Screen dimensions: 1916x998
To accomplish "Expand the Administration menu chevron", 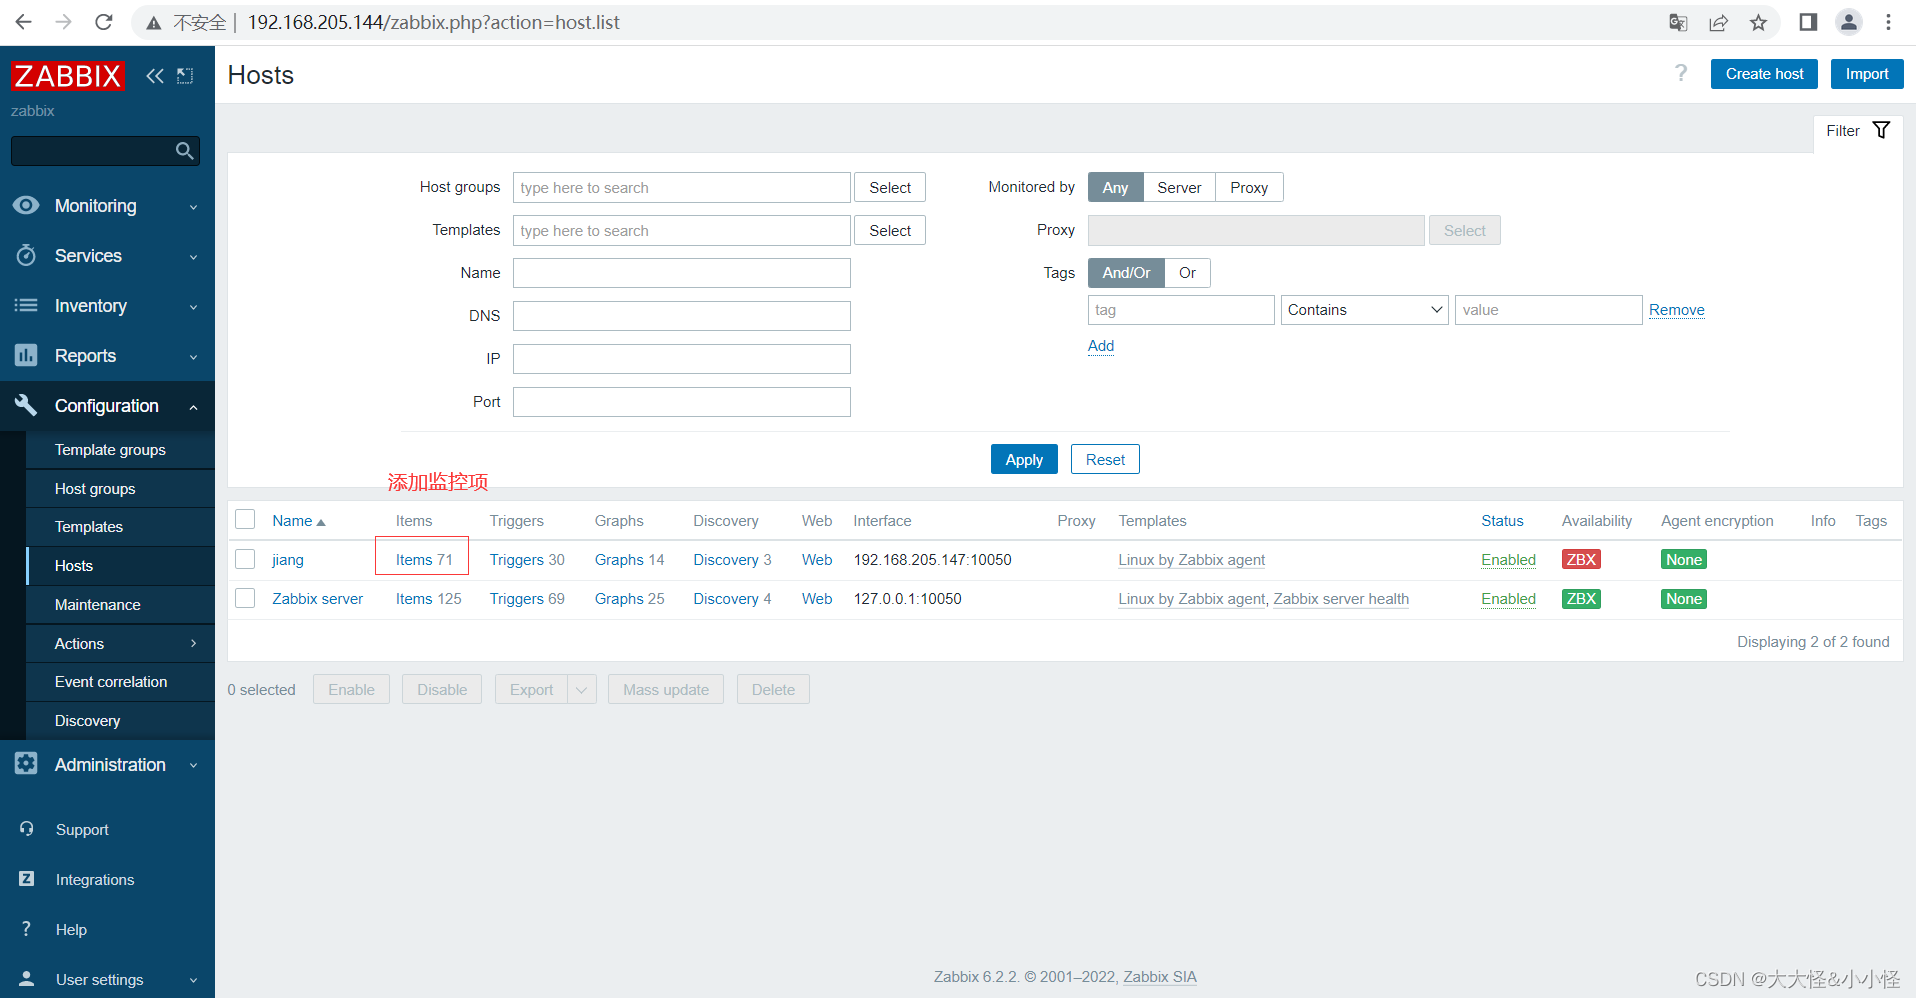I will [x=193, y=766].
